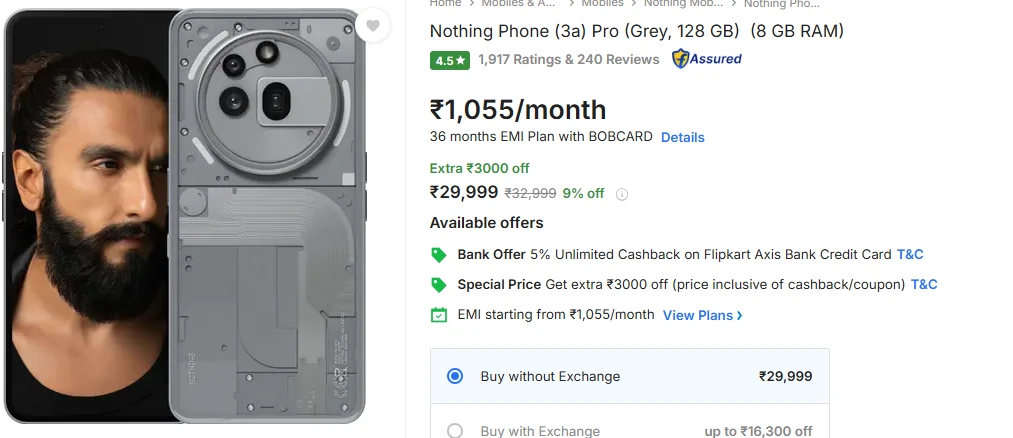1013x438 pixels.
Task: Click the EMI calendar icon
Action: coord(439,315)
